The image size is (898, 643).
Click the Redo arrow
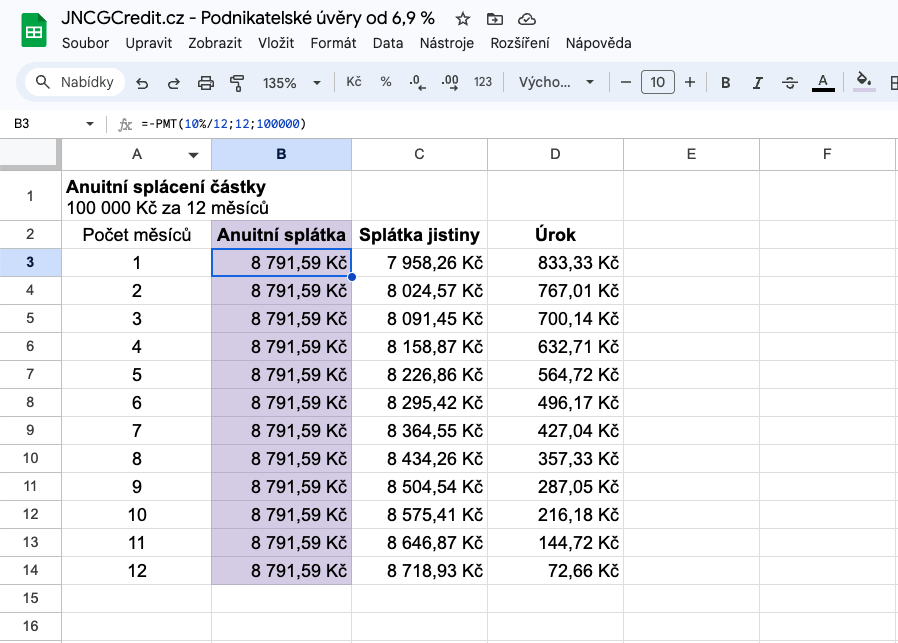(174, 83)
